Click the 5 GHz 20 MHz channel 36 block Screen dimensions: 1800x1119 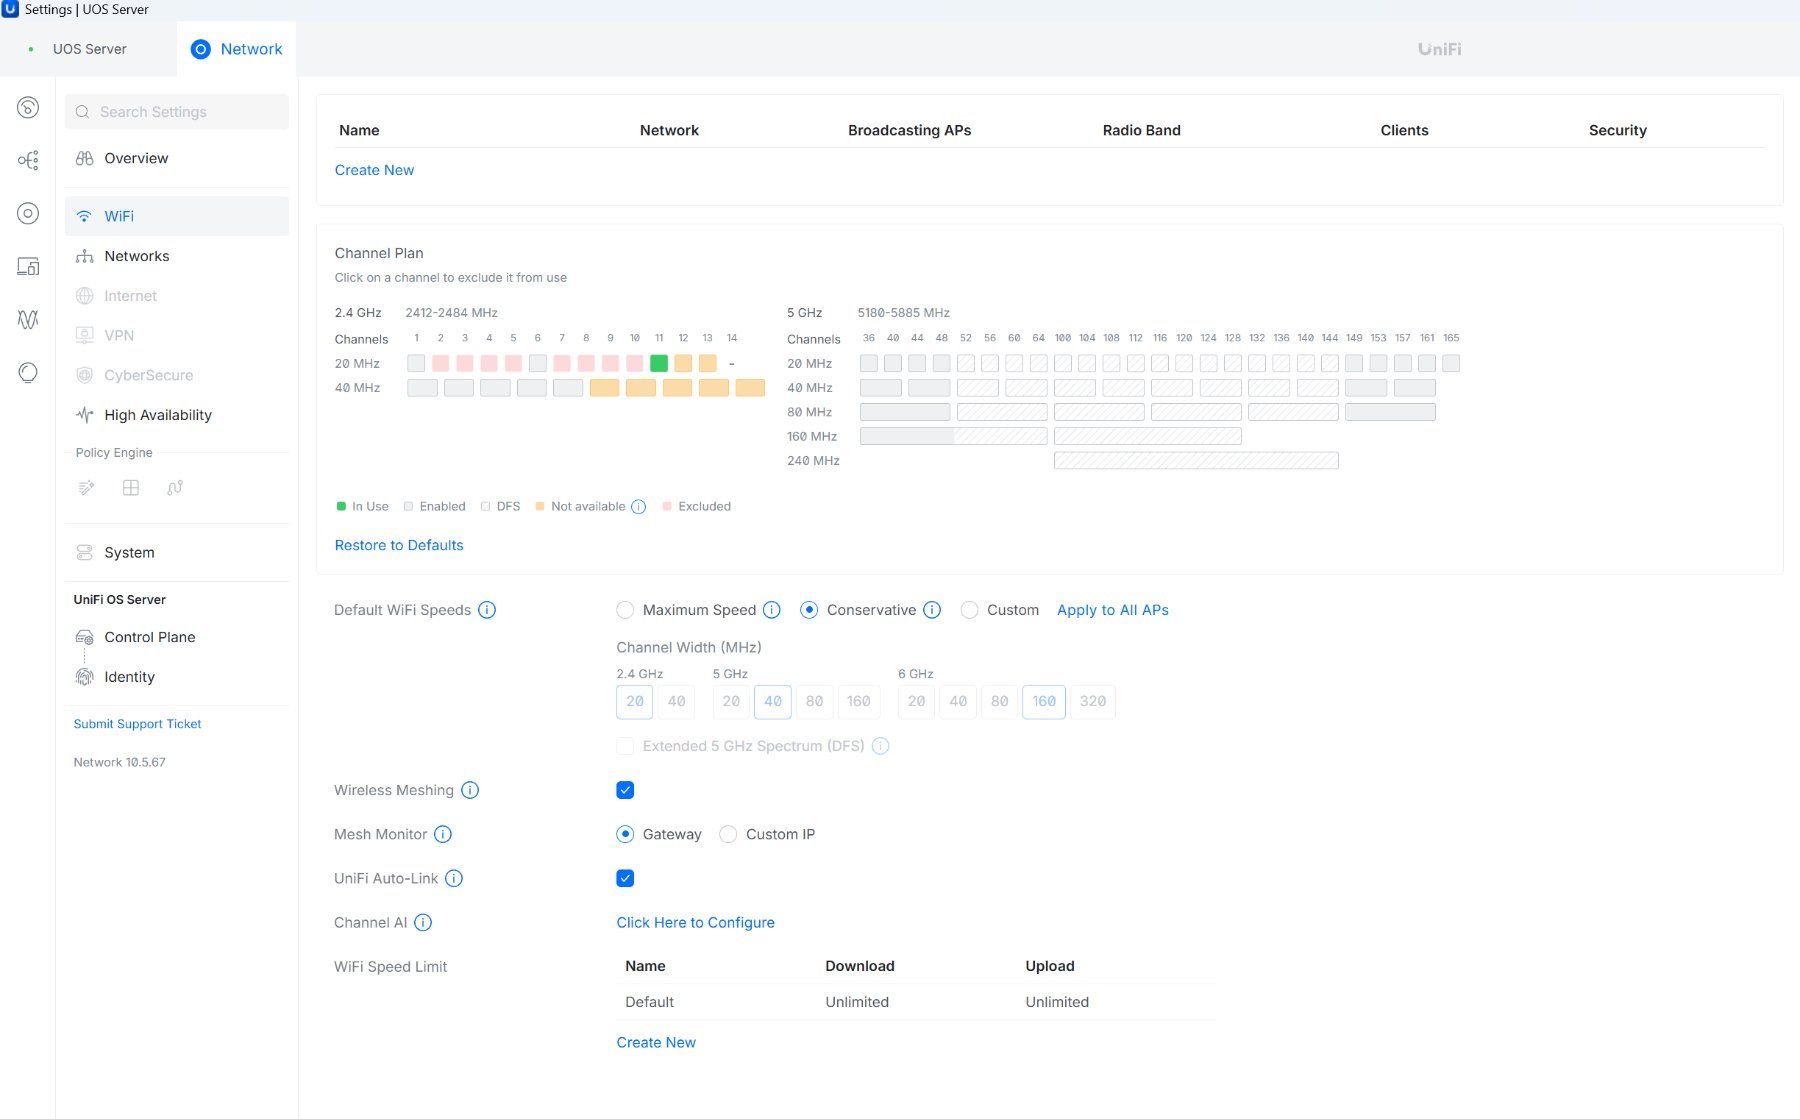[x=869, y=363]
